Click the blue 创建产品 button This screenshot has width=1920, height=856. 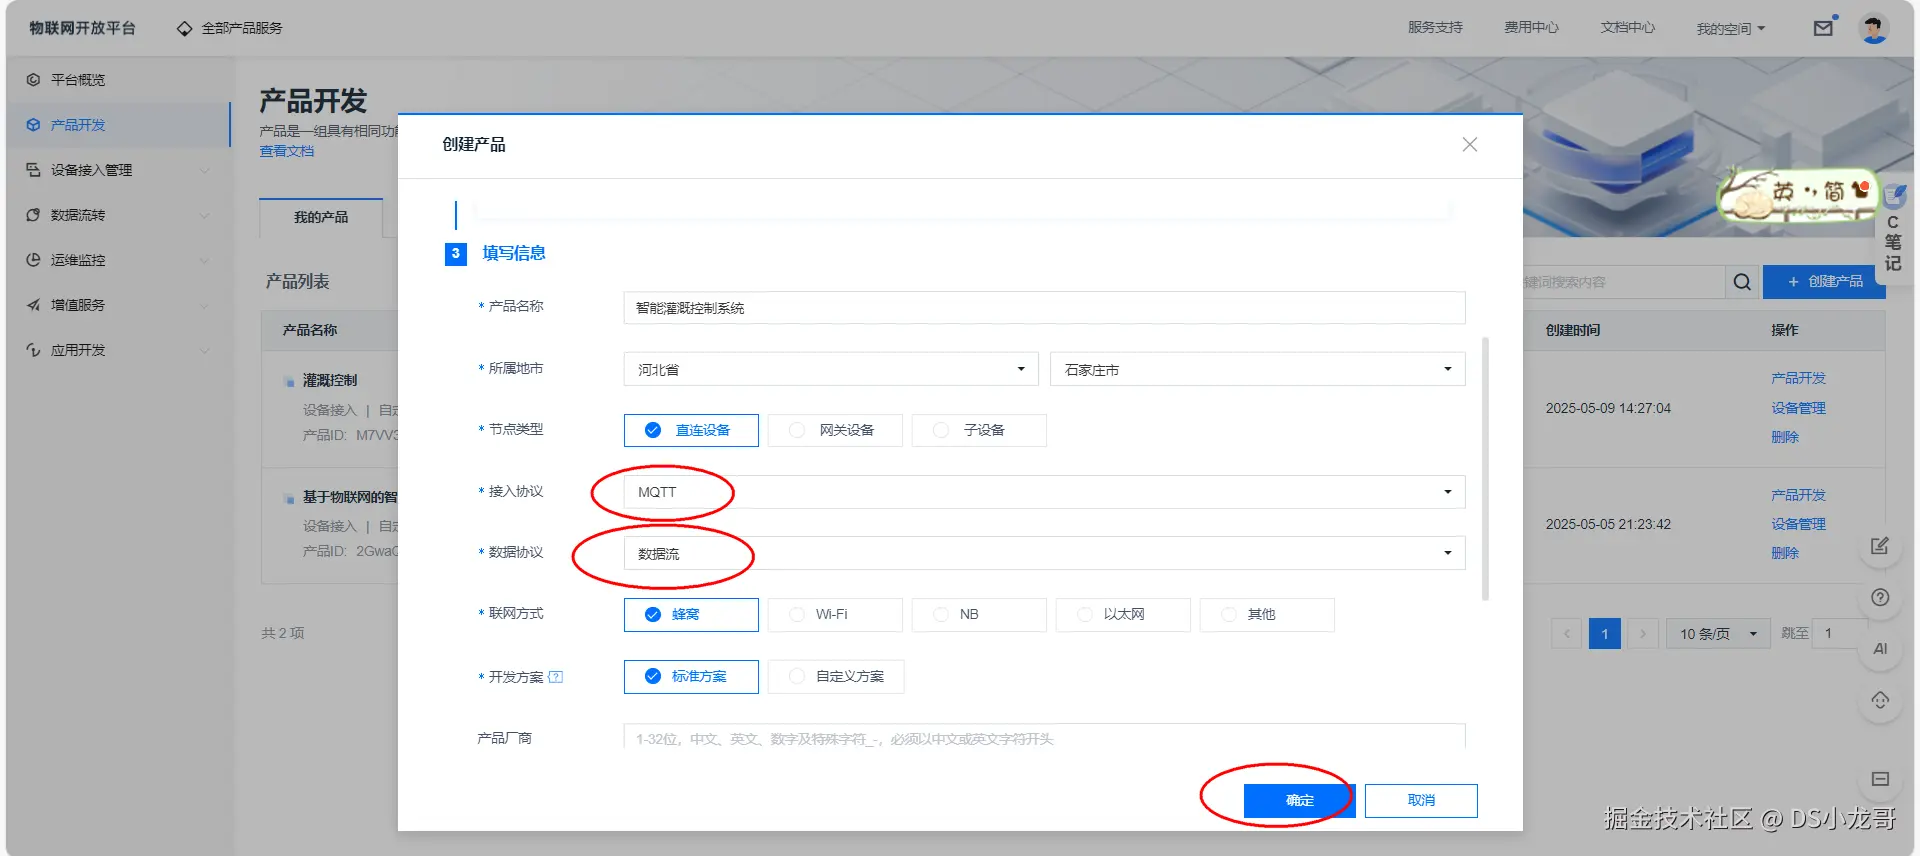pos(1824,282)
